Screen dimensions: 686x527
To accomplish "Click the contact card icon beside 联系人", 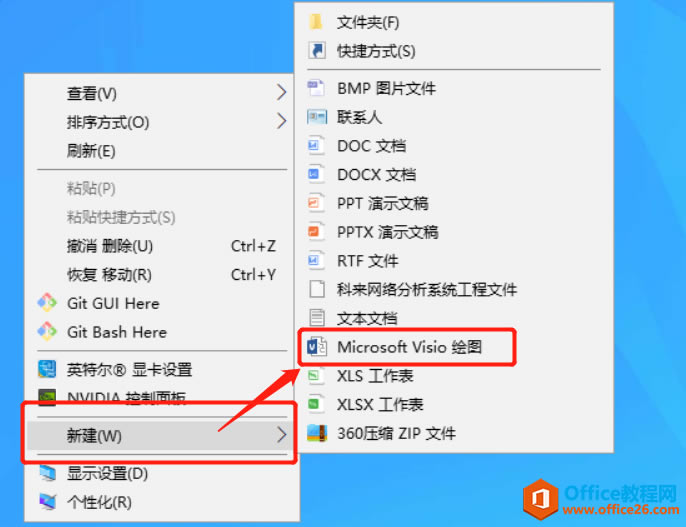I will (x=317, y=117).
